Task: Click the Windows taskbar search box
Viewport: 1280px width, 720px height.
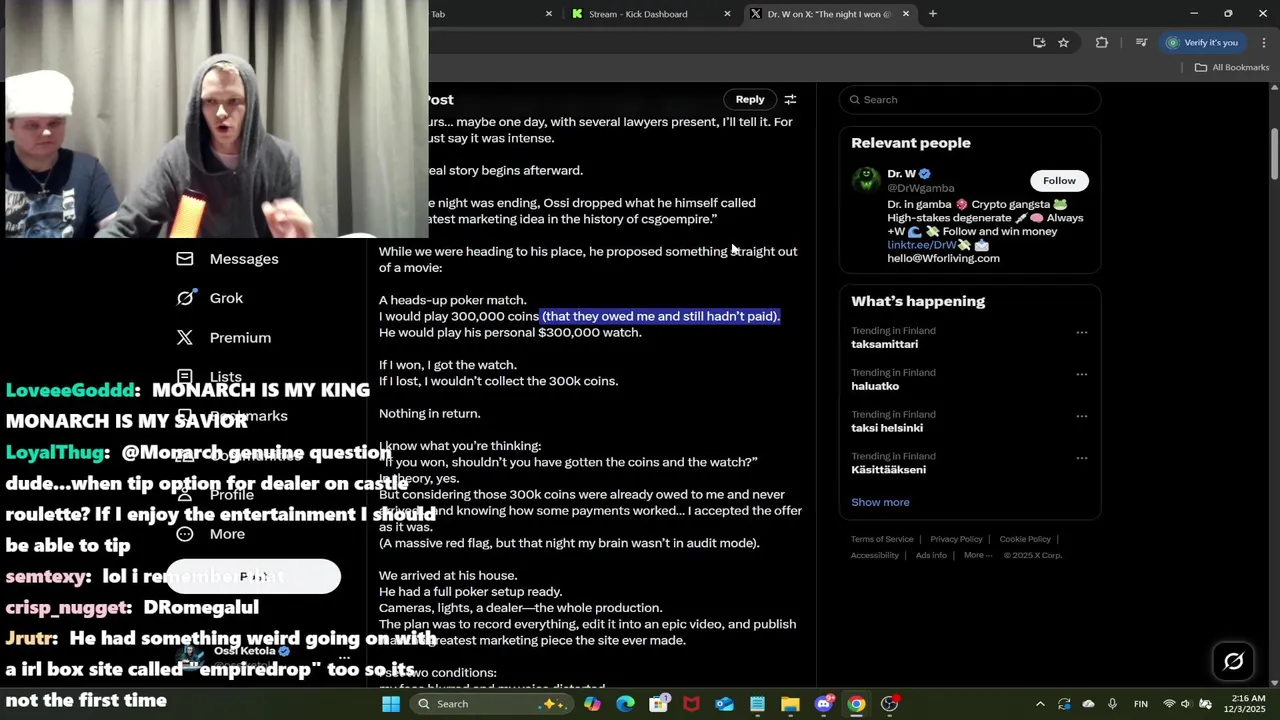Action: tap(491, 704)
